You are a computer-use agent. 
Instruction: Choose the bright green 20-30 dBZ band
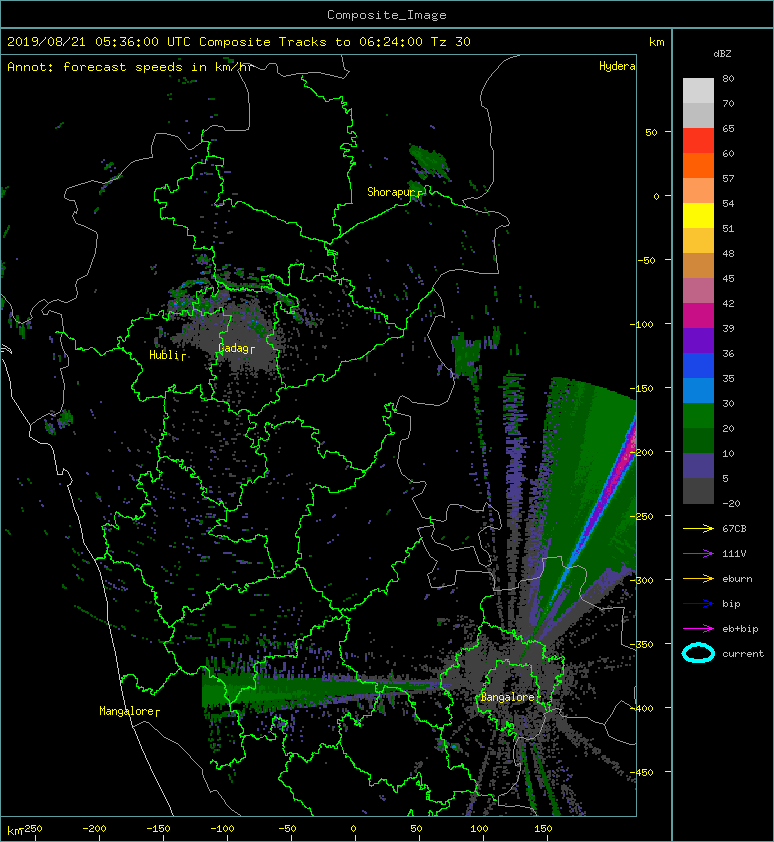coord(698,415)
